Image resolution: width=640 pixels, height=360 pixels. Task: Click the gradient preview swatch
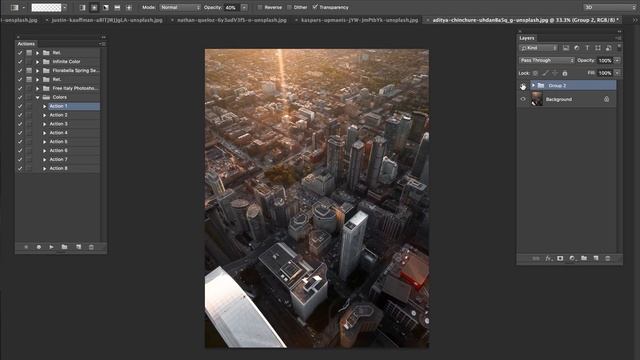46,7
